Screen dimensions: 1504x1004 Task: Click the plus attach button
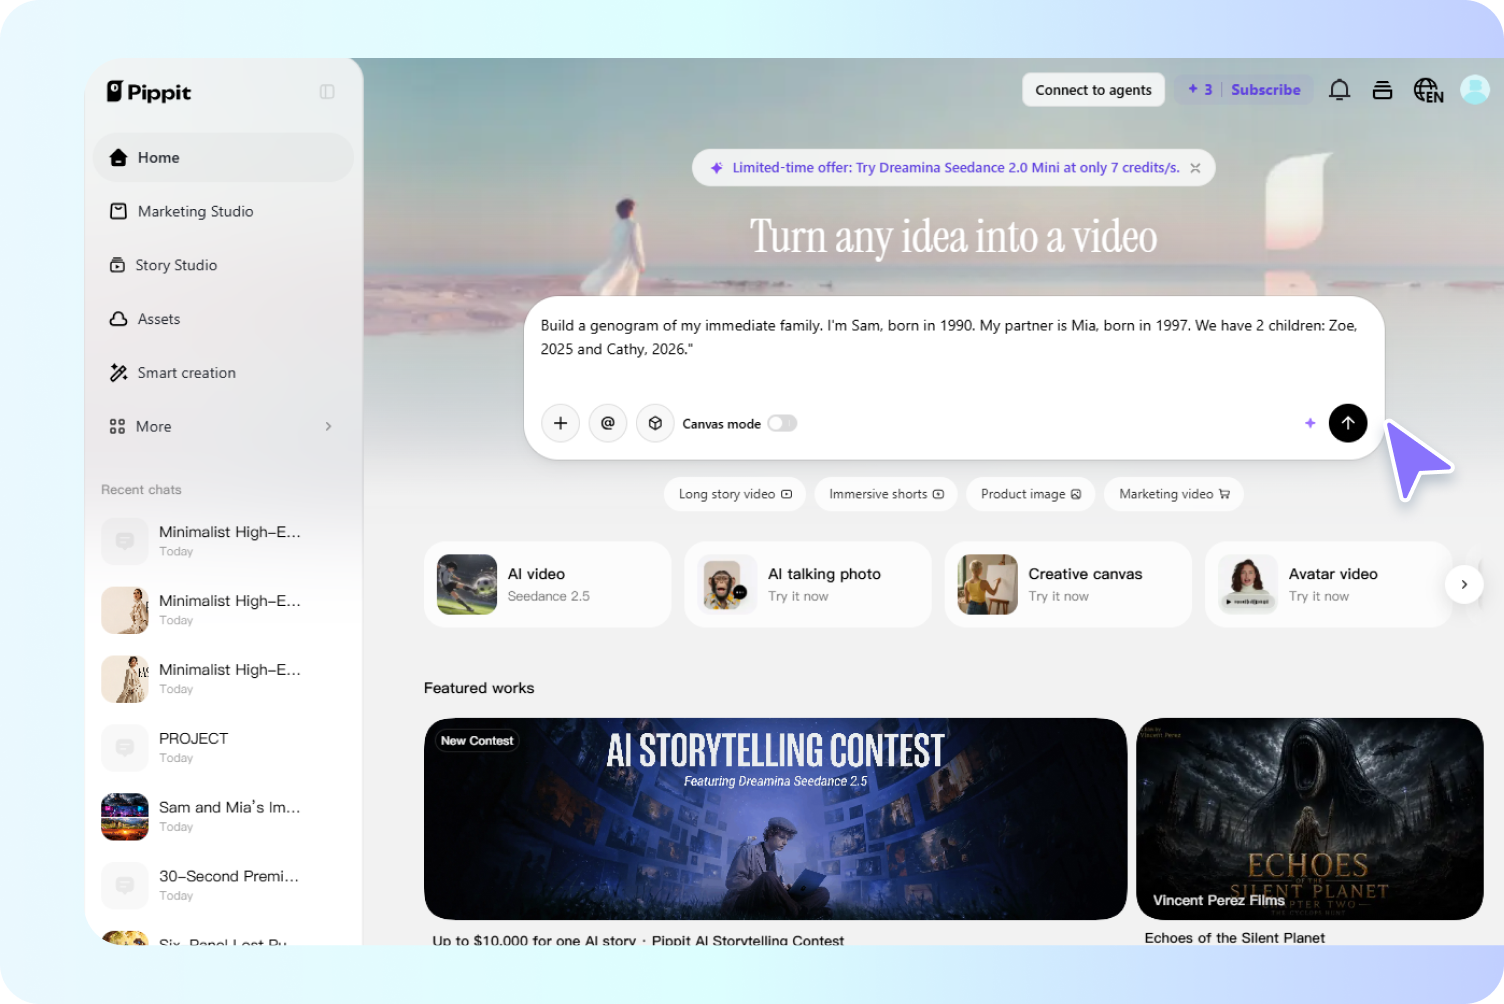(560, 423)
